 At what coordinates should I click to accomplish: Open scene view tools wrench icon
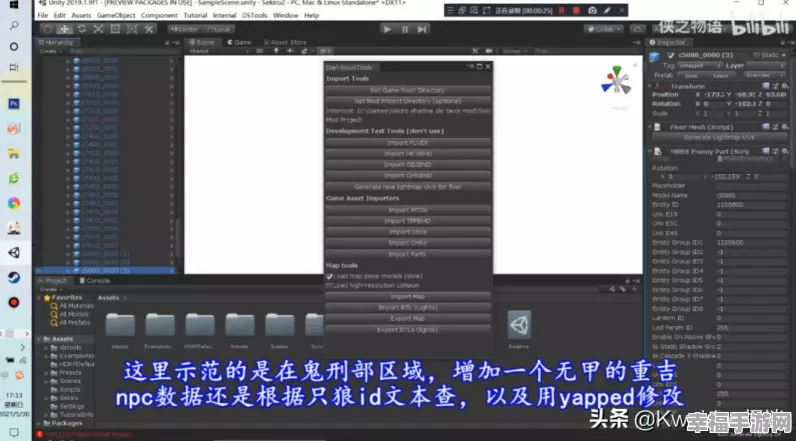pos(475,51)
